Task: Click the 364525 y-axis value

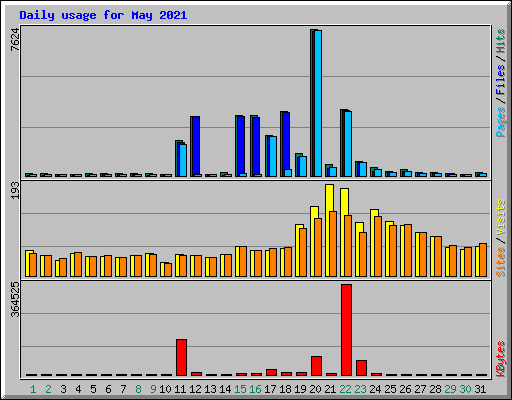Action: point(15,300)
